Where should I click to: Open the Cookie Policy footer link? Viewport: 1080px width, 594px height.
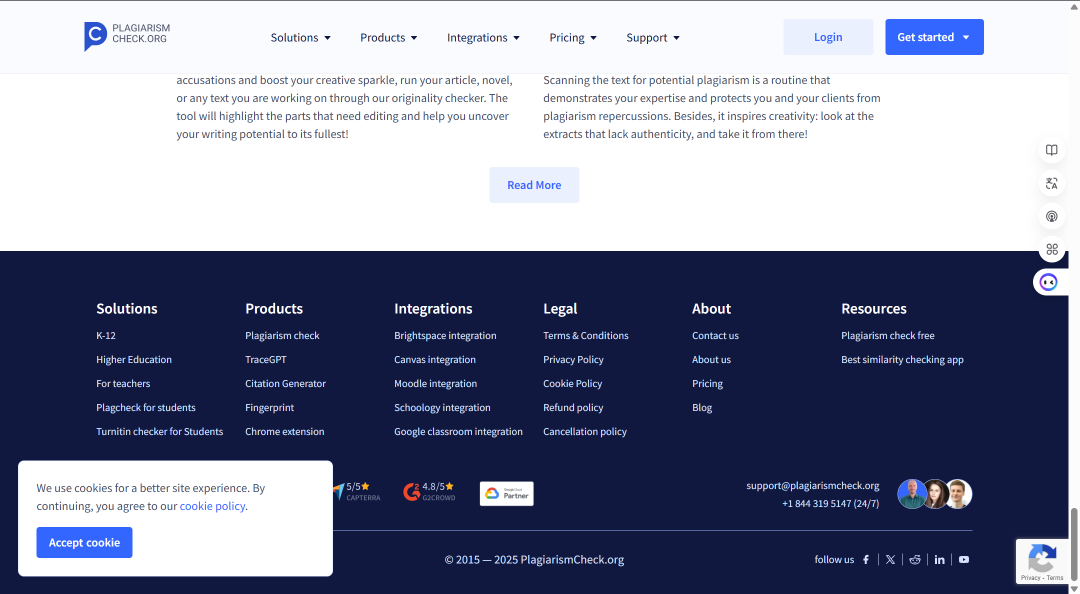coord(572,384)
